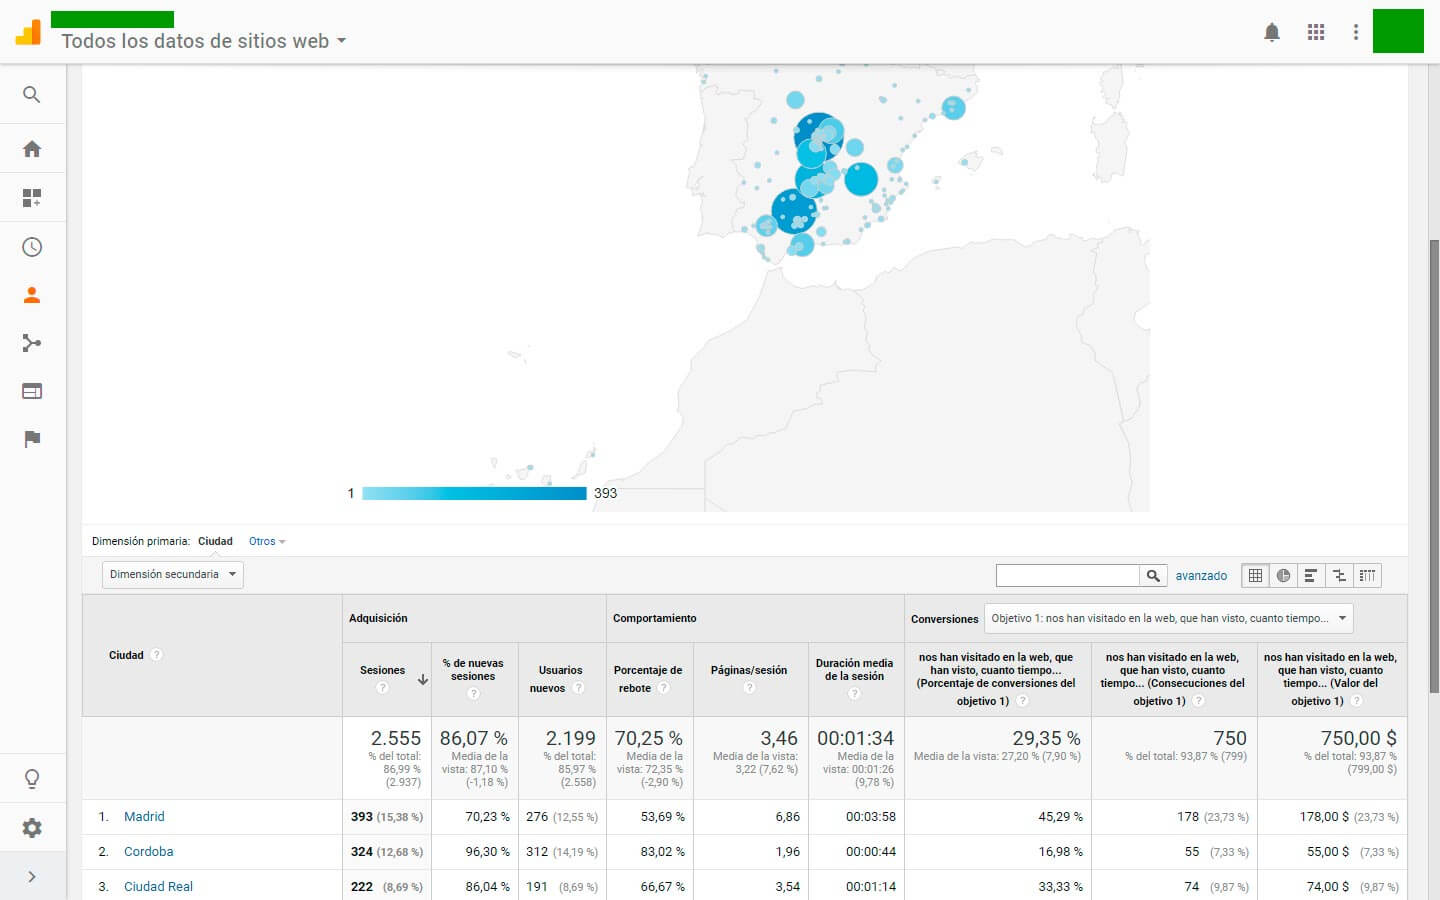
Task: Open Acquisition arrows icon in sidebar
Action: point(32,343)
